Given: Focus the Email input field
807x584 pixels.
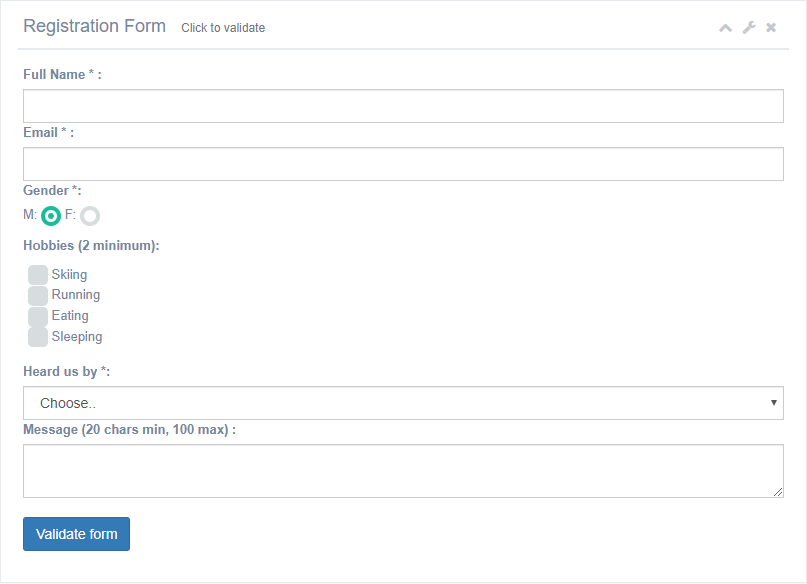Looking at the screenshot, I should tap(403, 164).
